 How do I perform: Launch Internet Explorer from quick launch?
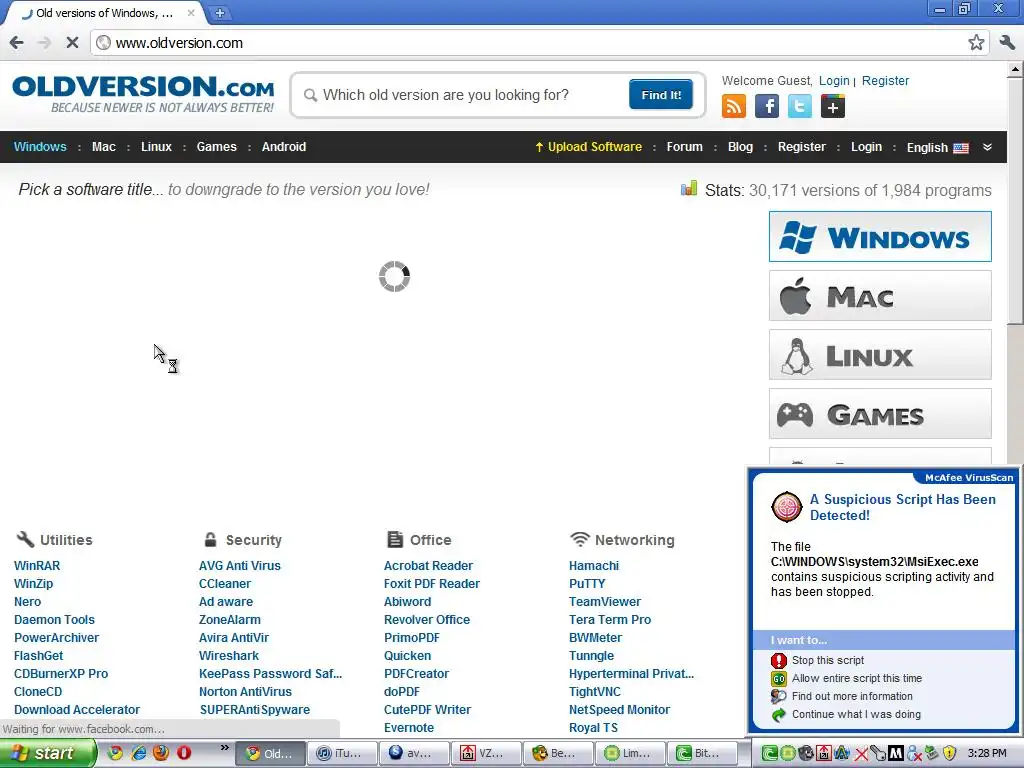coord(138,753)
